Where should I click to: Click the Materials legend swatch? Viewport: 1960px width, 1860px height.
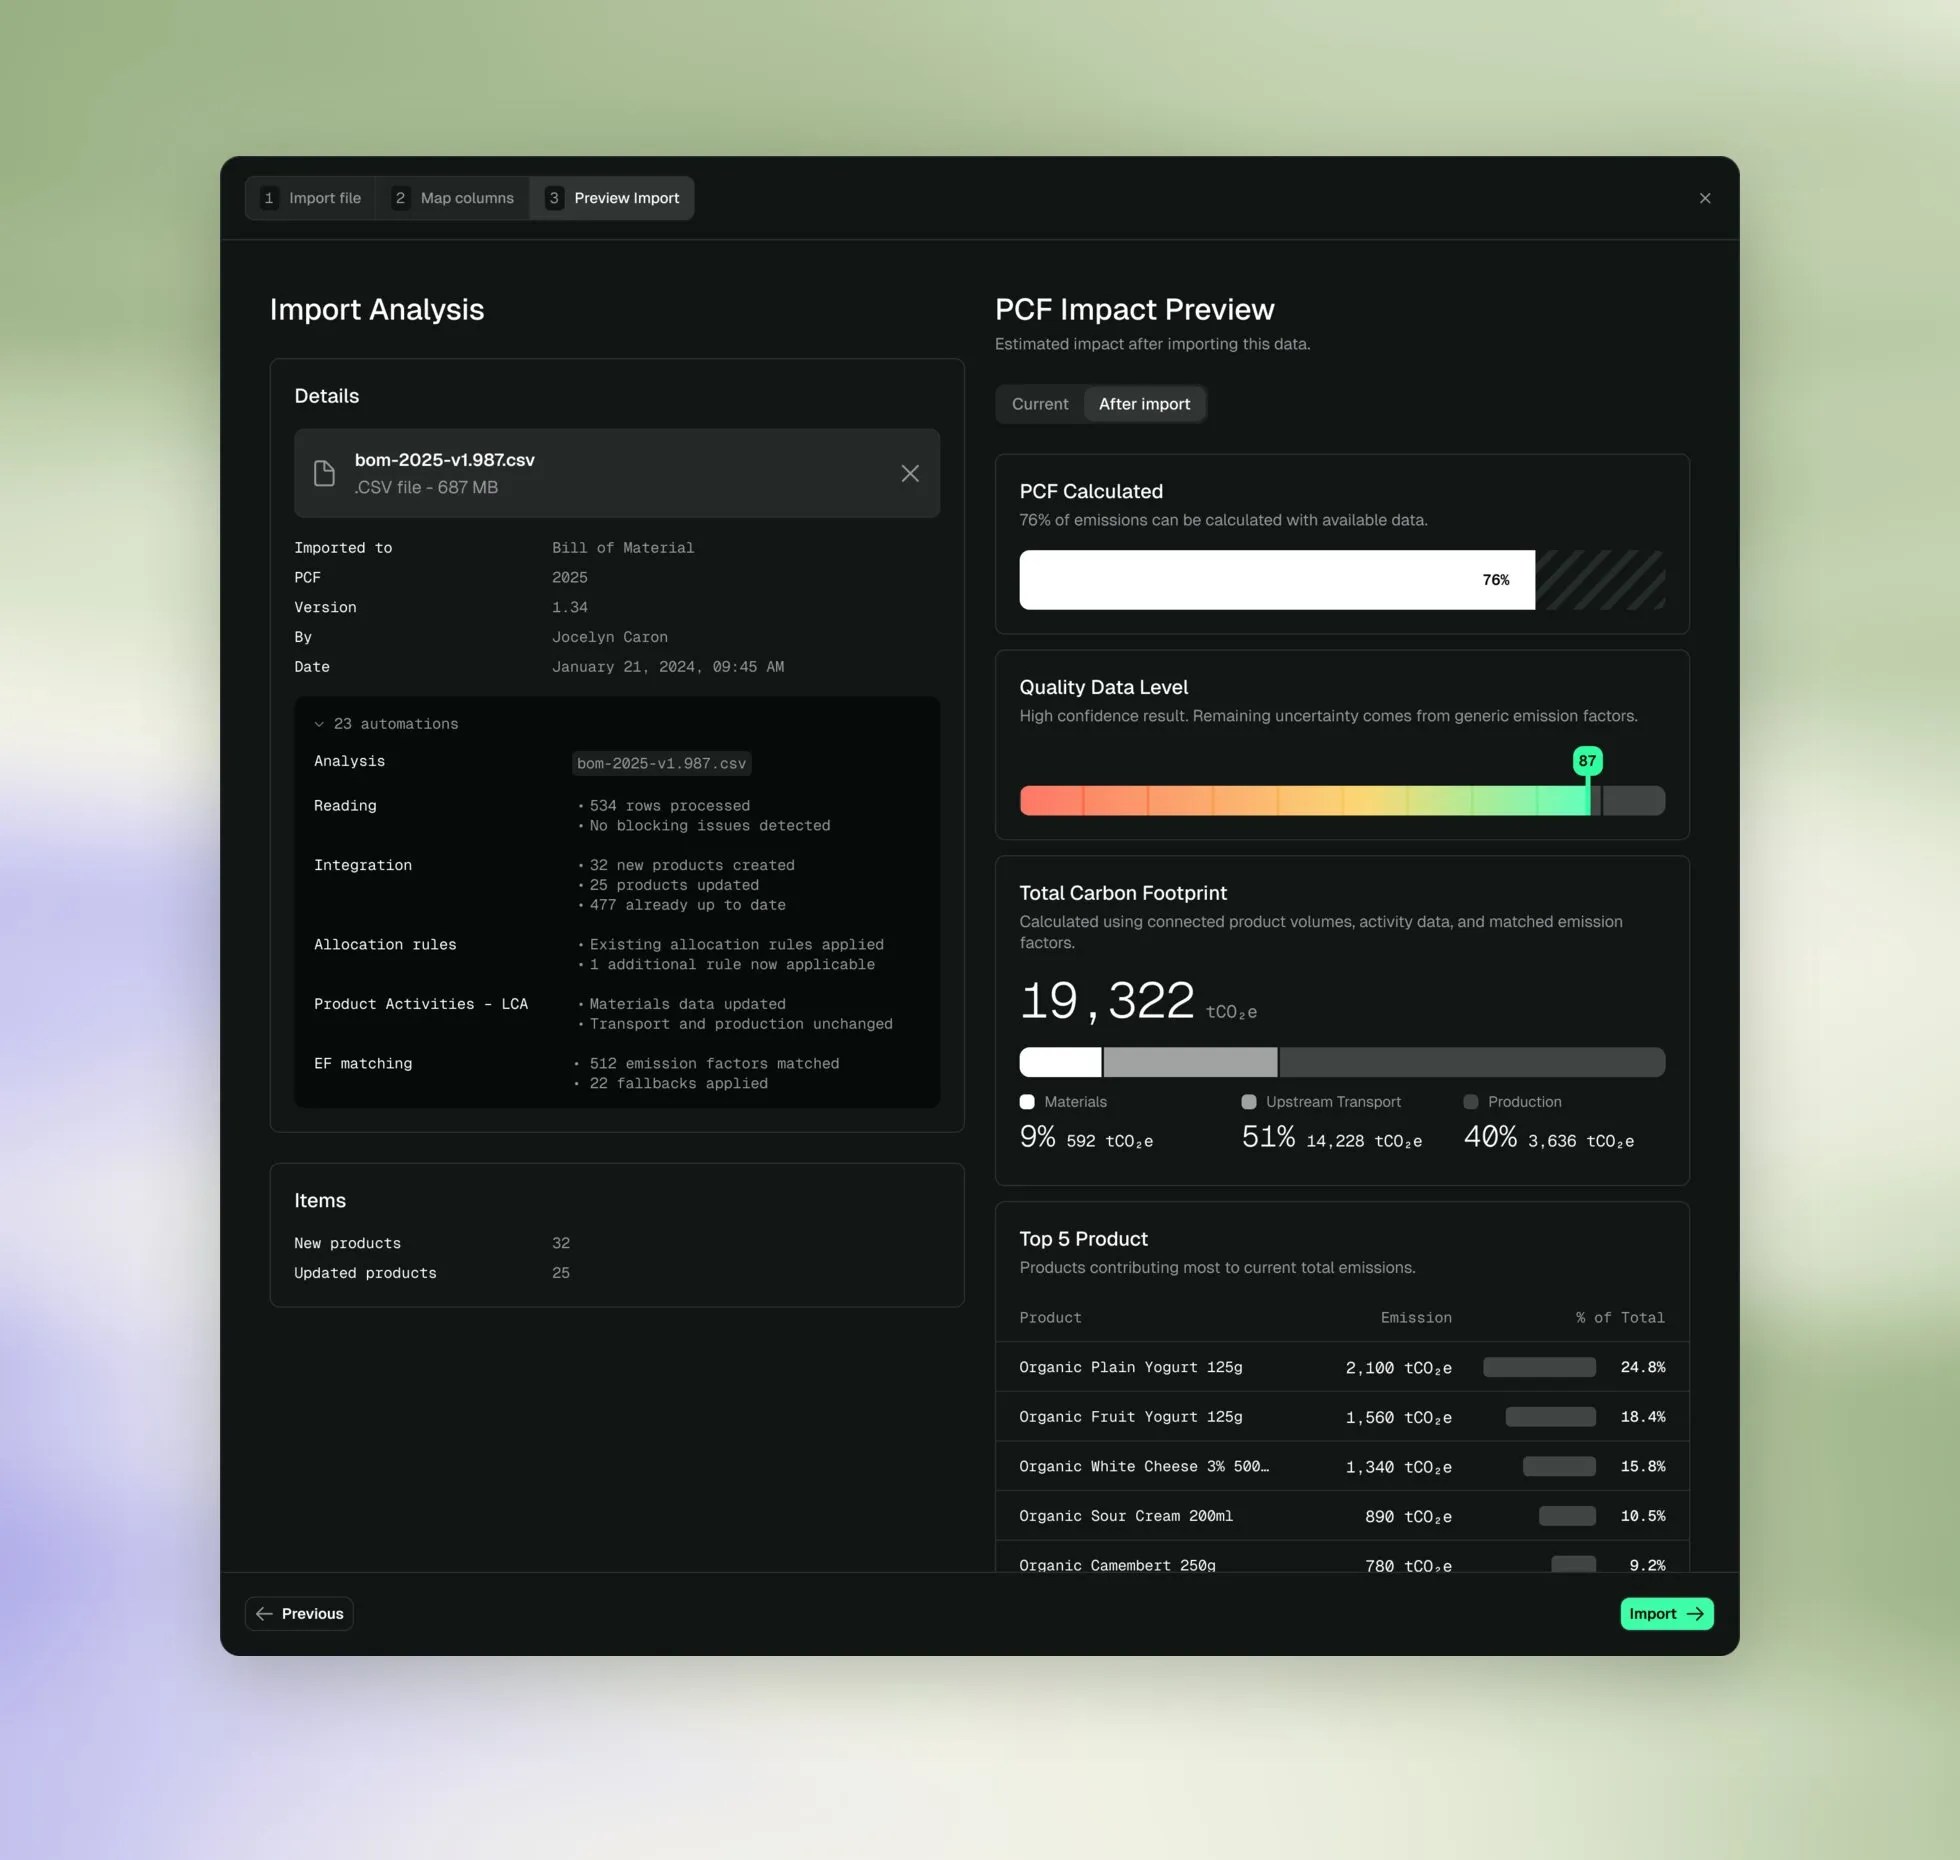[x=1027, y=1102]
